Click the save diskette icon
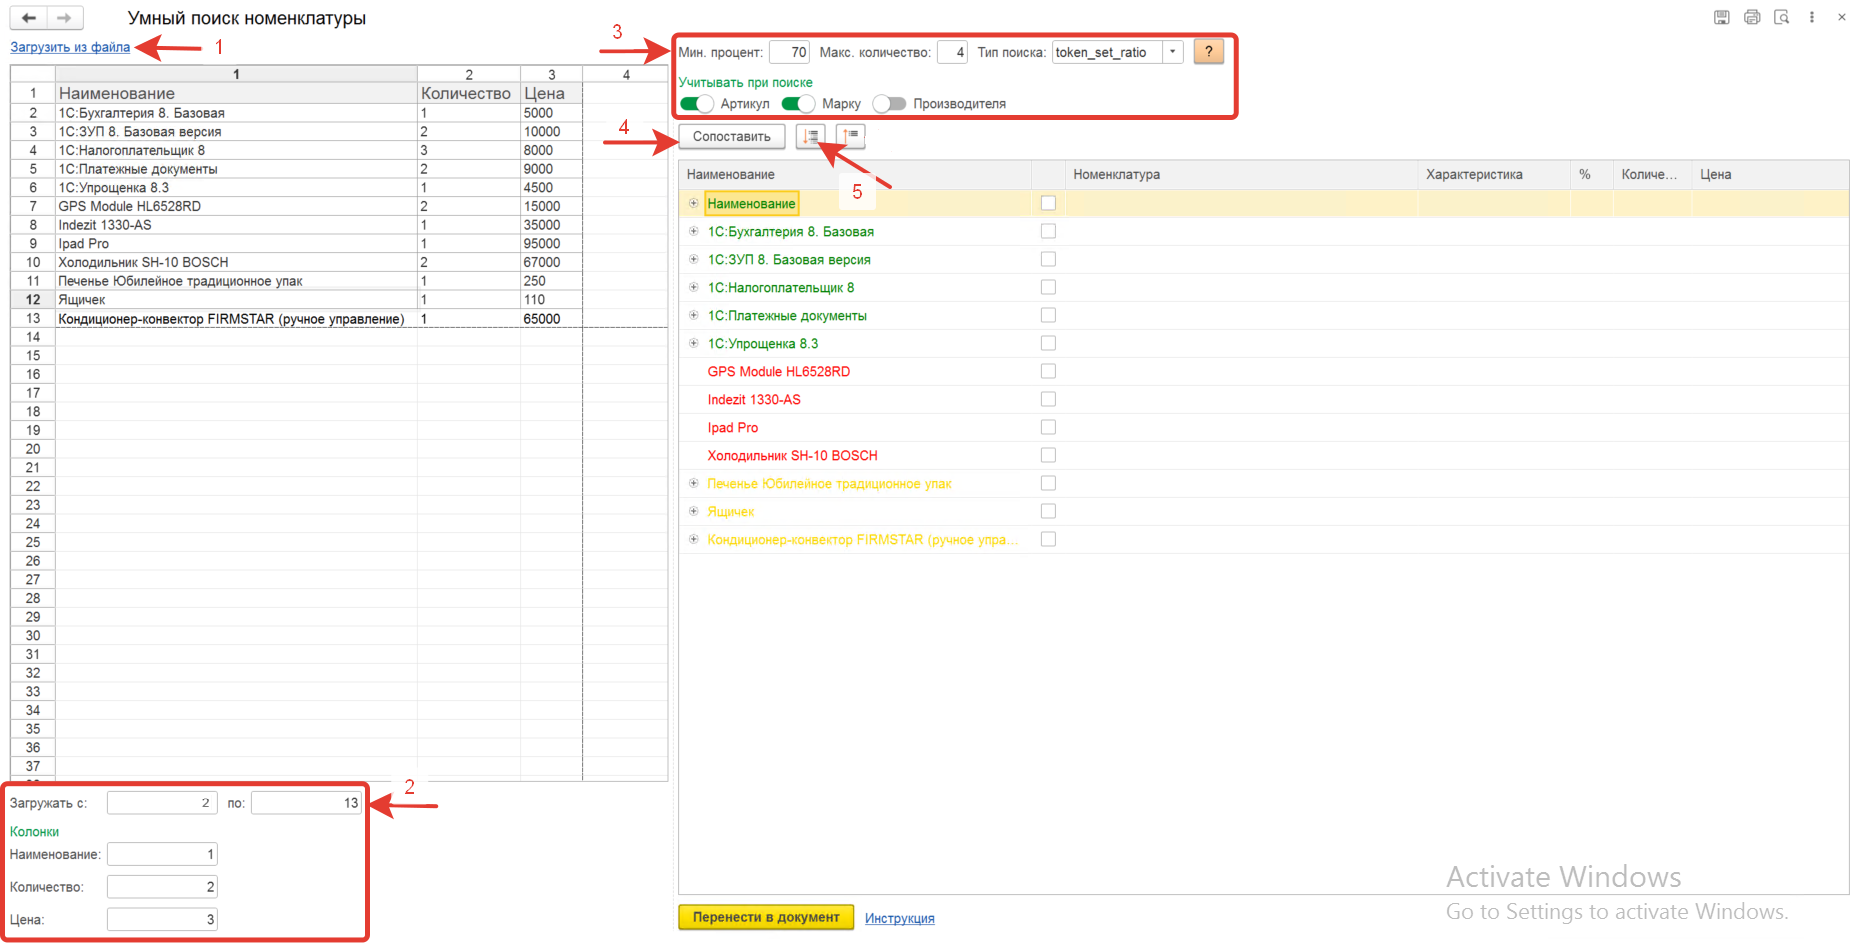1867x943 pixels. (1722, 17)
